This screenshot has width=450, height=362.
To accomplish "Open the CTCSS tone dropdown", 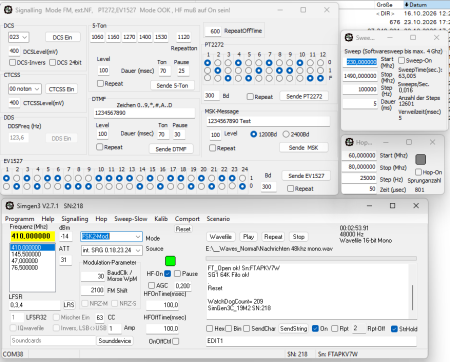I will click(25, 89).
